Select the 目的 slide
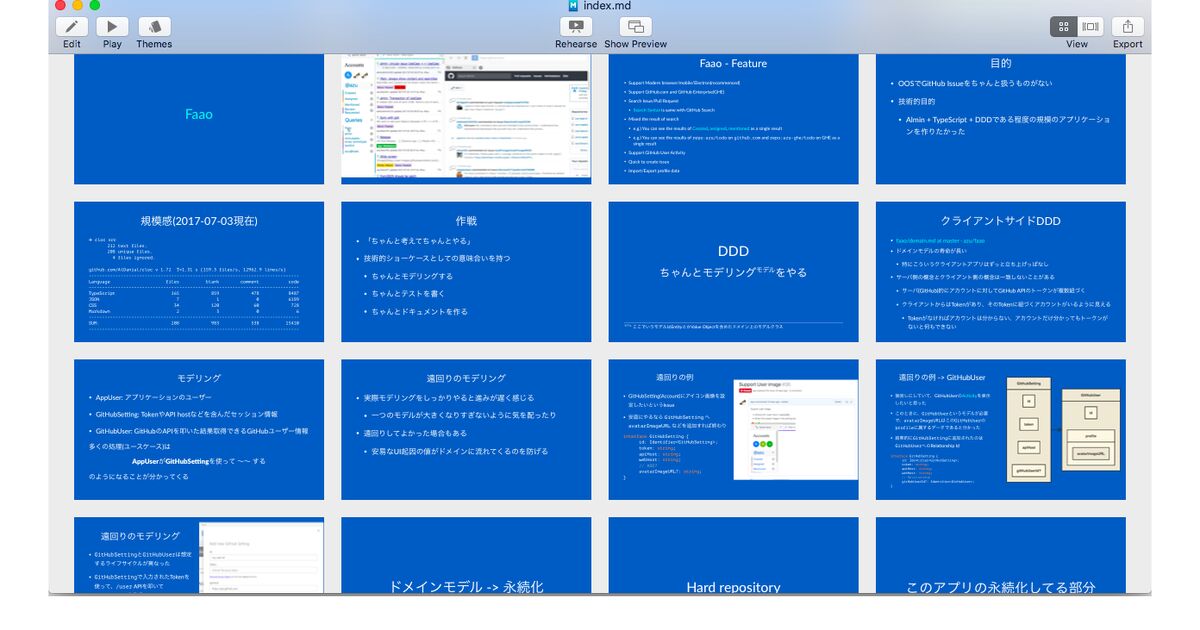This screenshot has width=1200, height=630. 1001,118
